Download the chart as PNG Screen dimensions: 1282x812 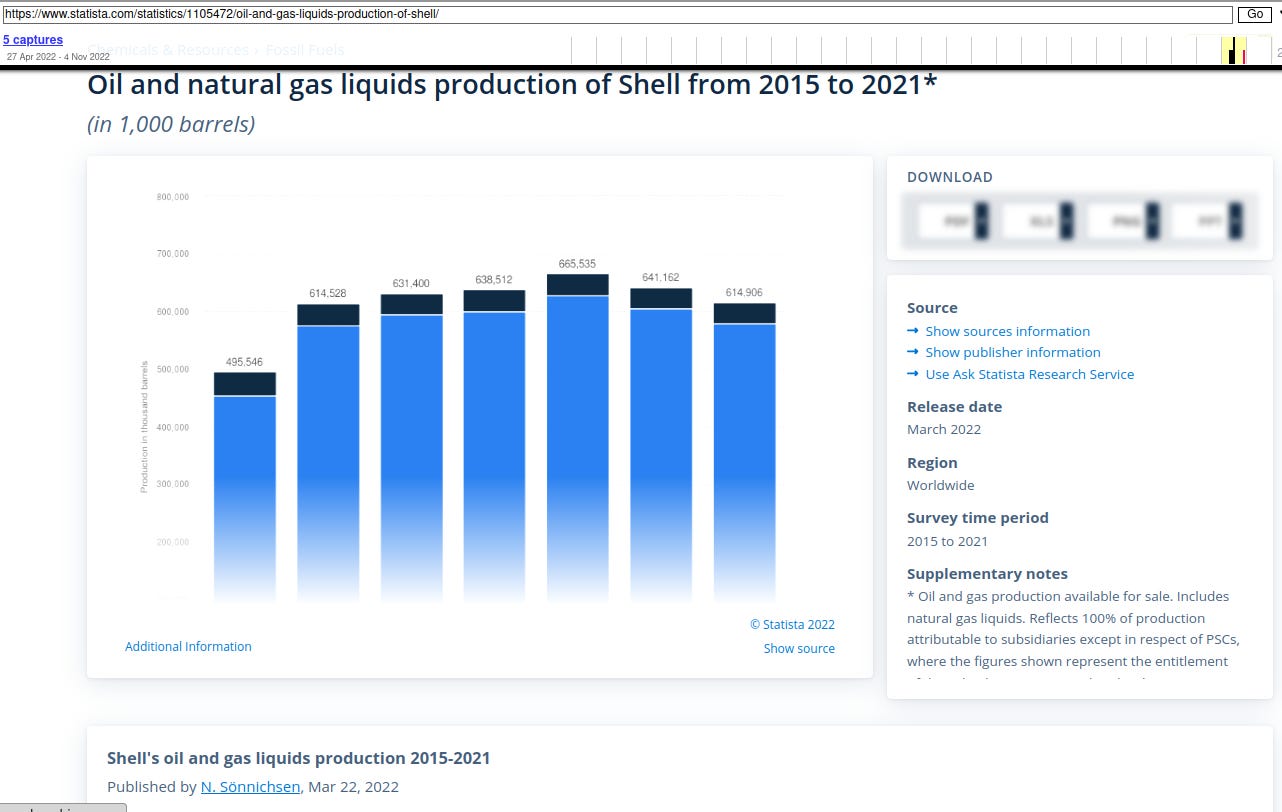coord(1124,221)
